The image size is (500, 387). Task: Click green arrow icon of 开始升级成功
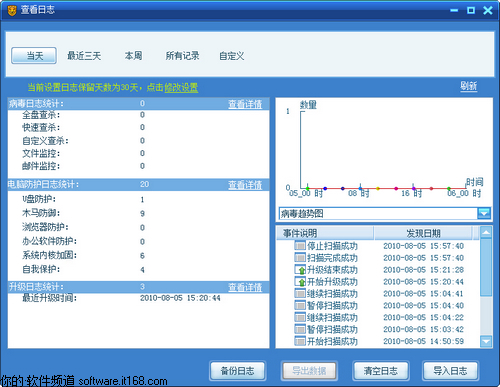point(300,282)
